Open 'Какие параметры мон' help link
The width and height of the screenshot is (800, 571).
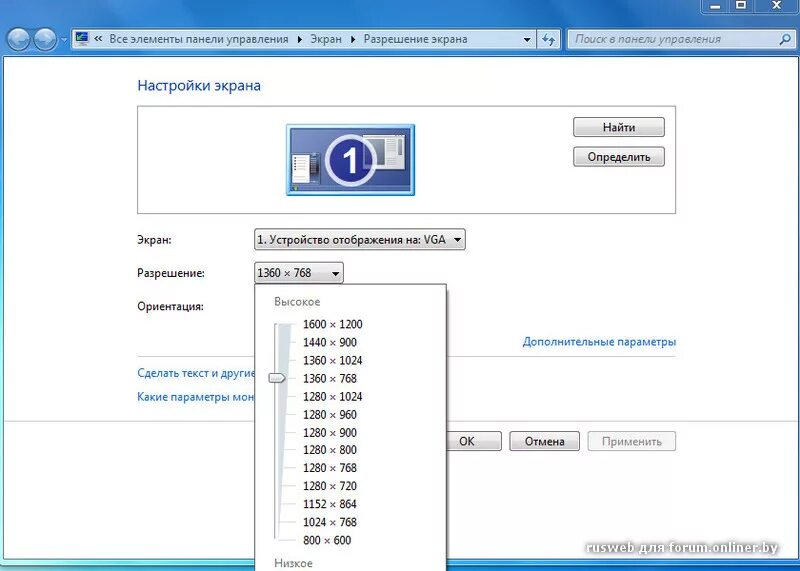[x=195, y=396]
